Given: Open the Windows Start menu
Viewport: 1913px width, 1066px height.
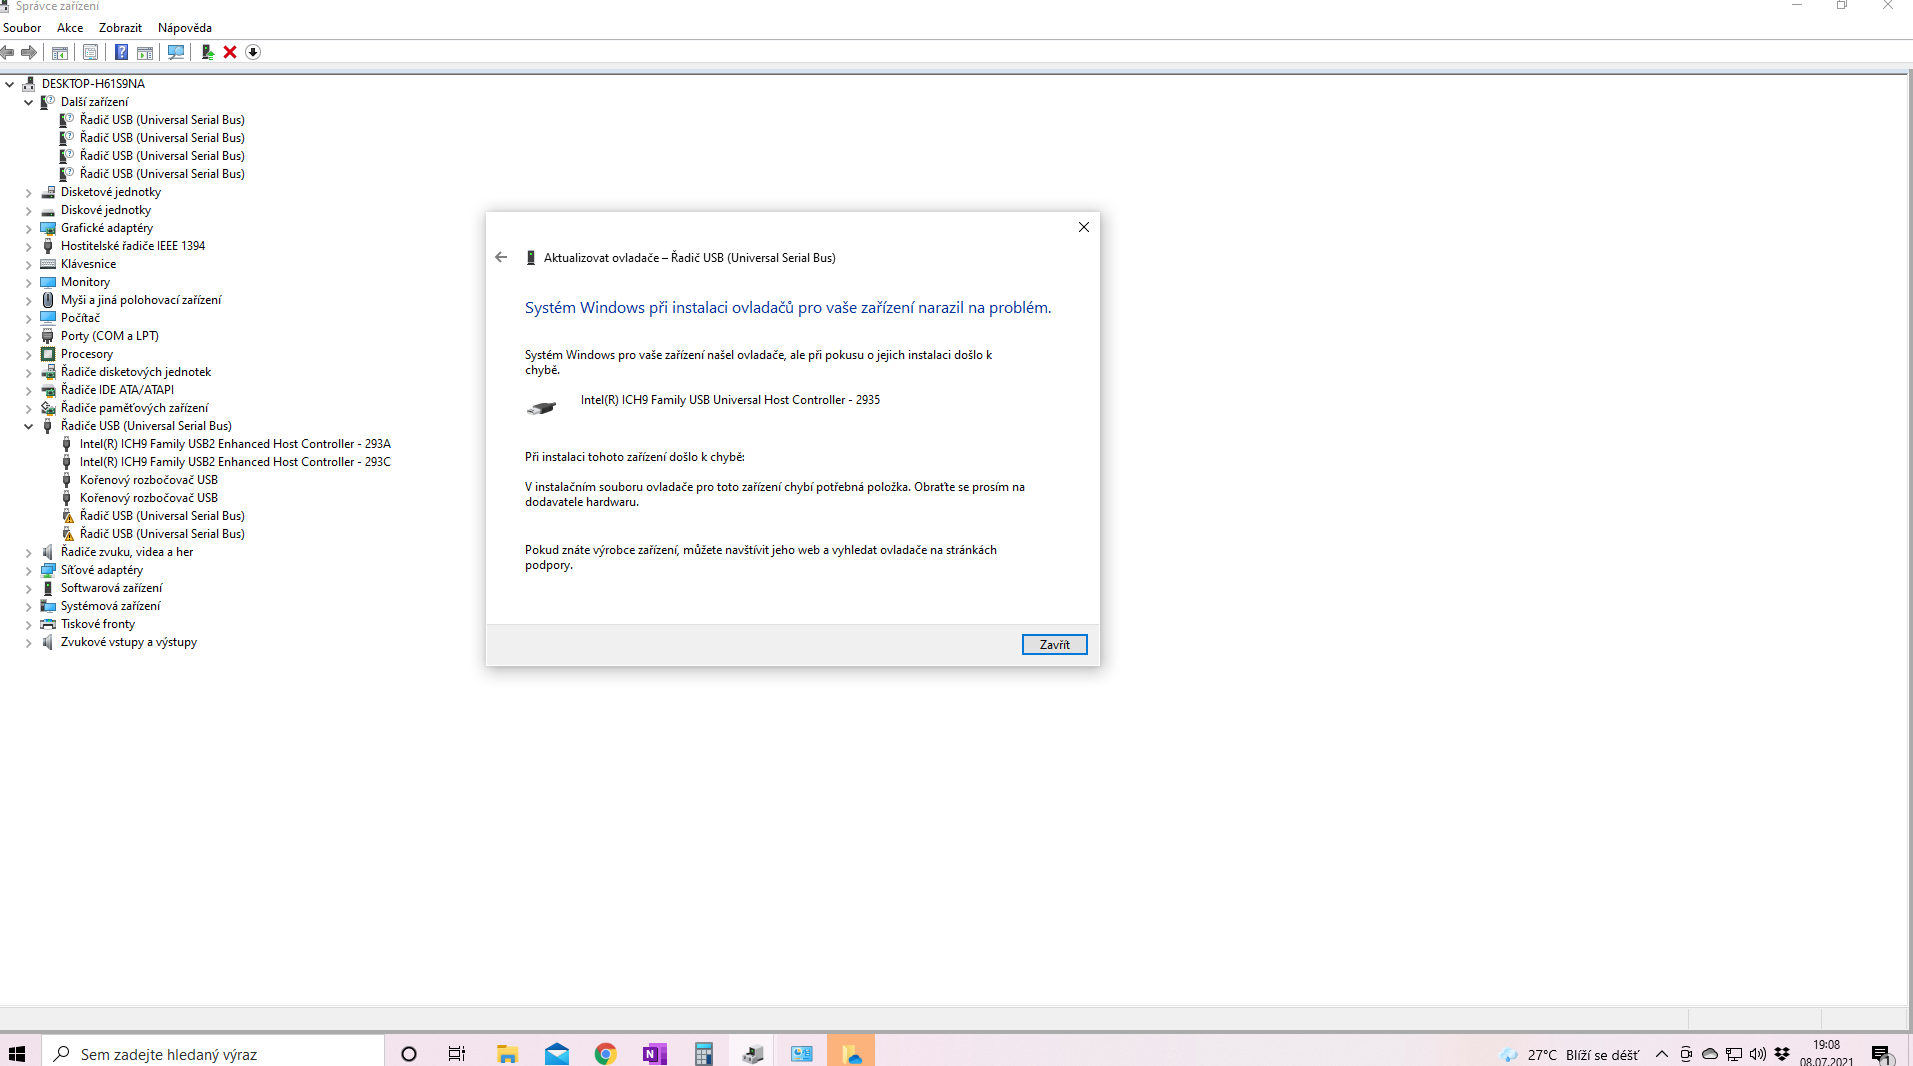Looking at the screenshot, I should point(17,1053).
